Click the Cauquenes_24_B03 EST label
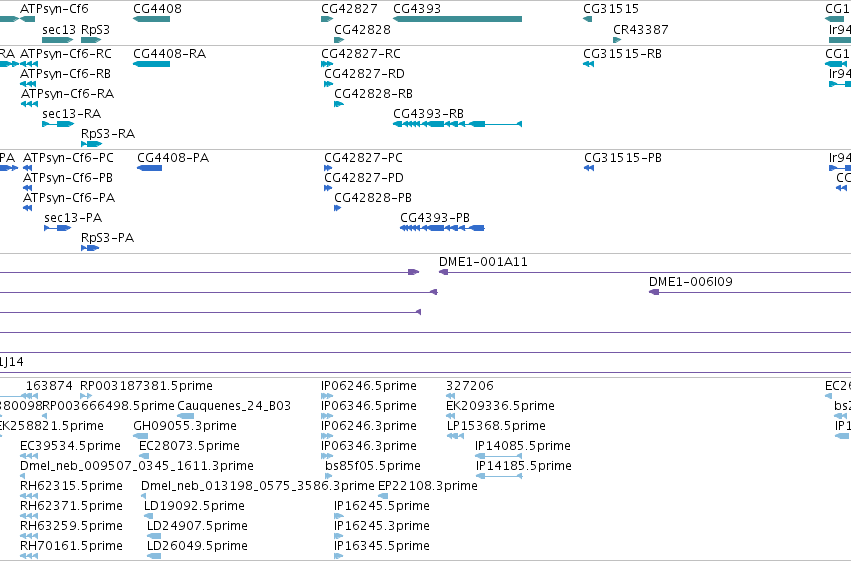Image resolution: width=851 pixels, height=561 pixels. click(x=234, y=406)
